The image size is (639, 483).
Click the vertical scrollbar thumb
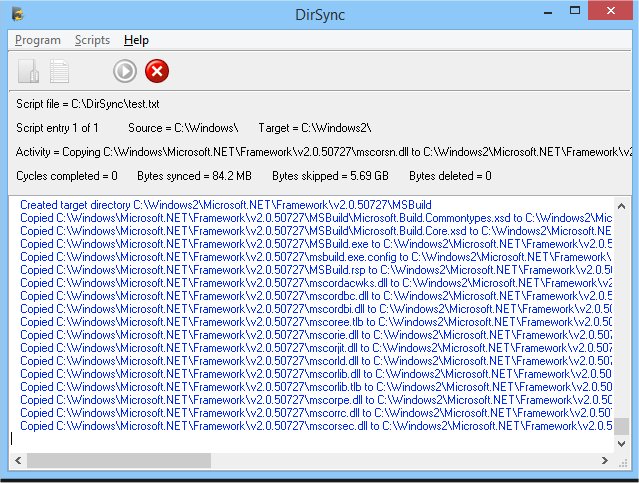tap(621, 426)
